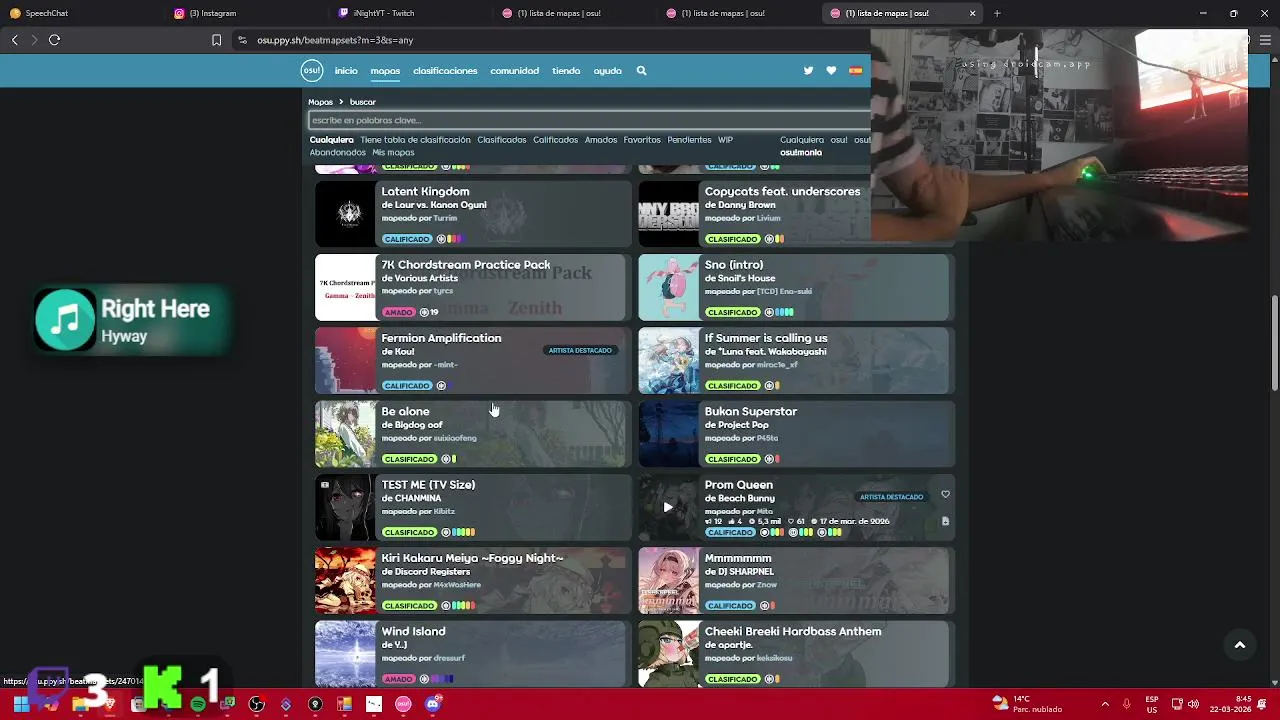Open Spotify from the taskbar
The height and width of the screenshot is (720, 1280).
click(198, 704)
